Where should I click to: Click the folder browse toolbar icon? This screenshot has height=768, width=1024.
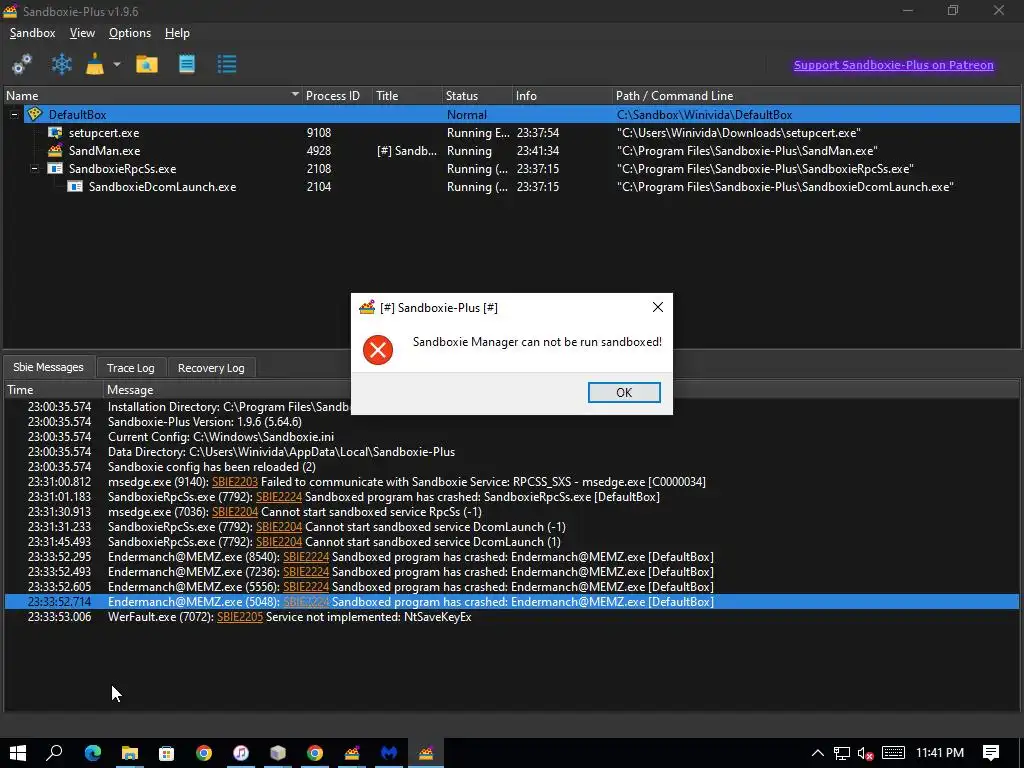click(147, 64)
